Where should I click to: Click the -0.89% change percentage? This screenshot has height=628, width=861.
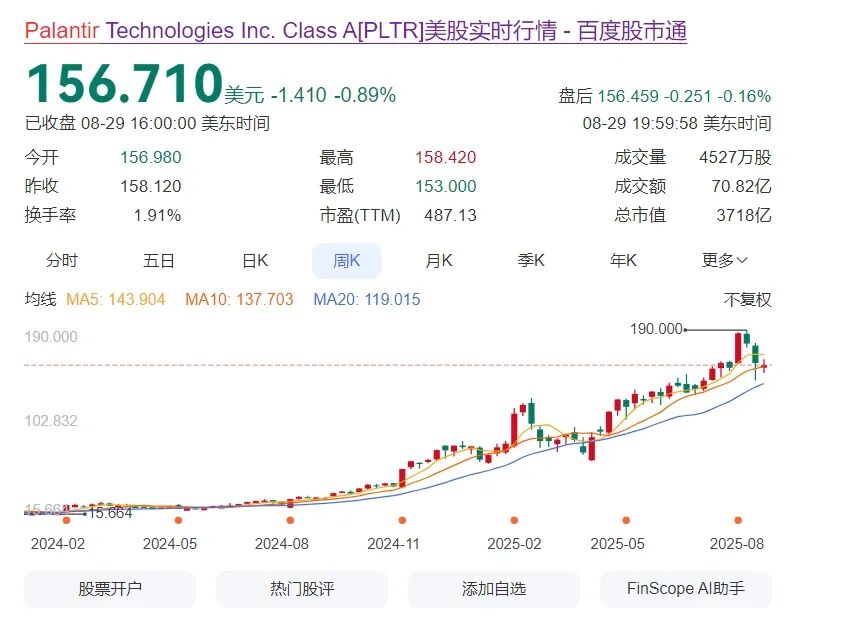[x=365, y=95]
